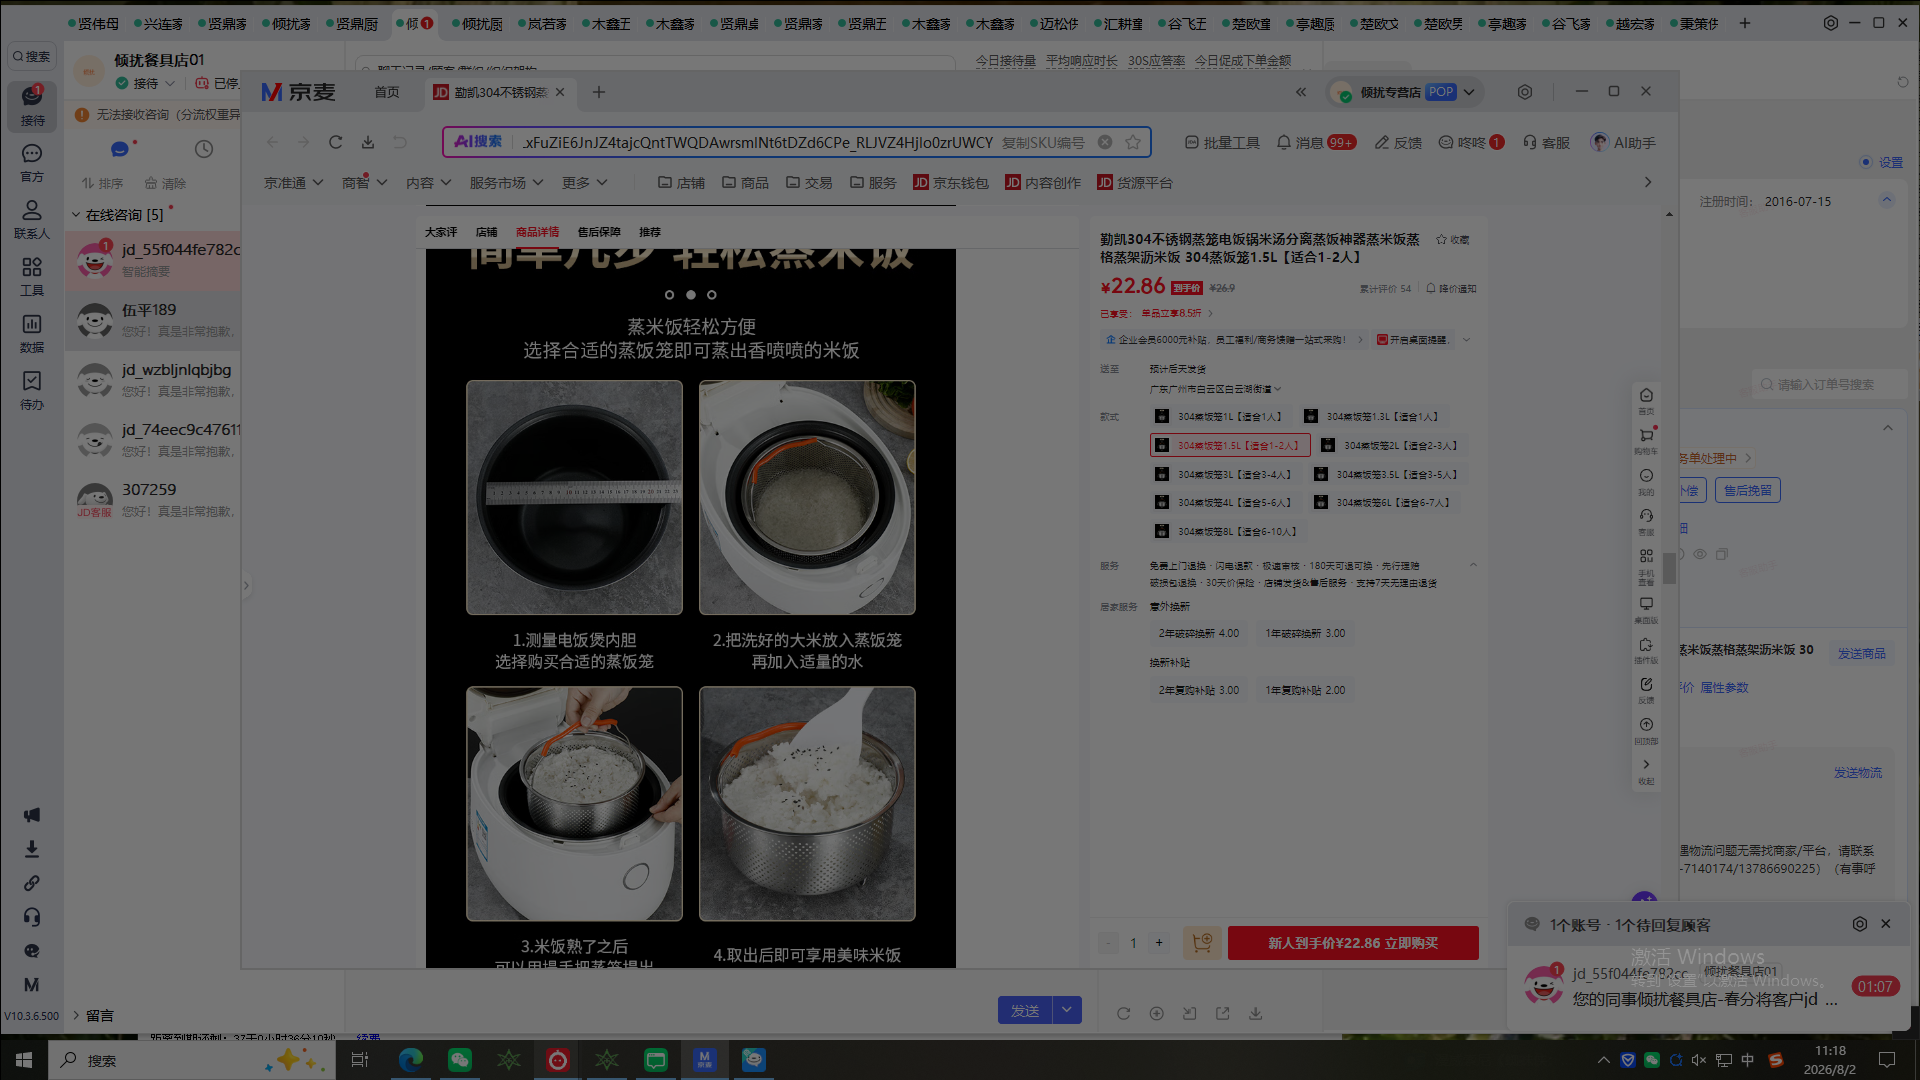Click the 新人到手价¥22.86 立即购买 button

(x=1353, y=942)
